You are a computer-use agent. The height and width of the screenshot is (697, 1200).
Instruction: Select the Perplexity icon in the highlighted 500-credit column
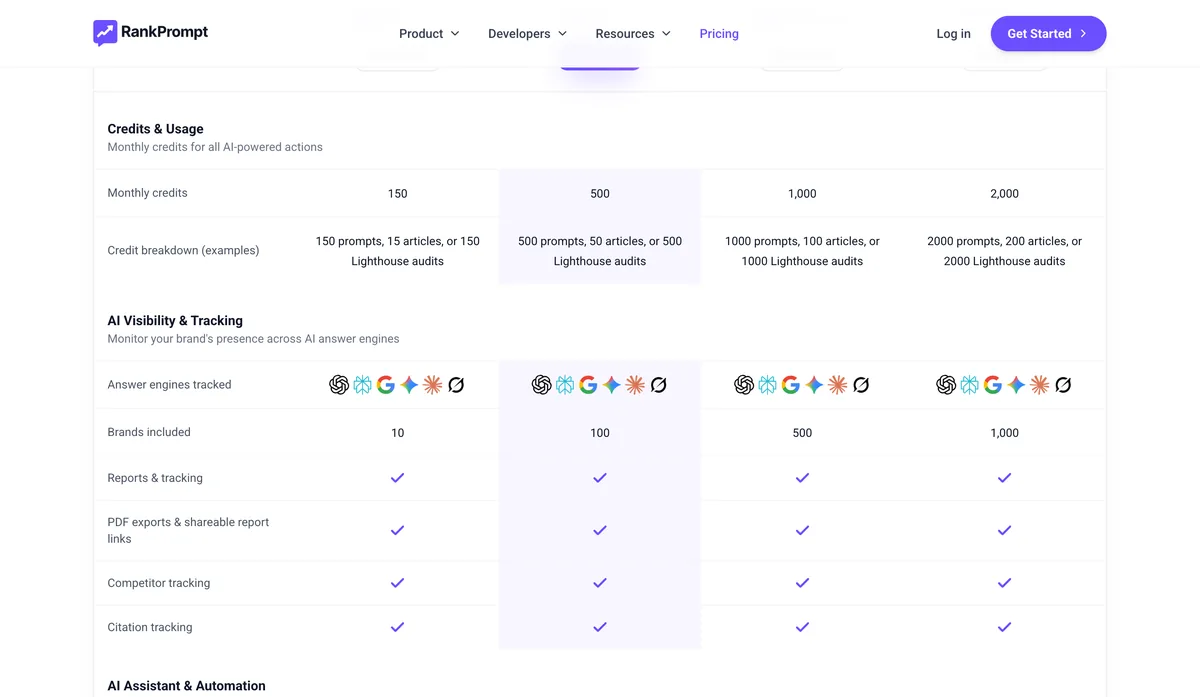[x=565, y=385]
